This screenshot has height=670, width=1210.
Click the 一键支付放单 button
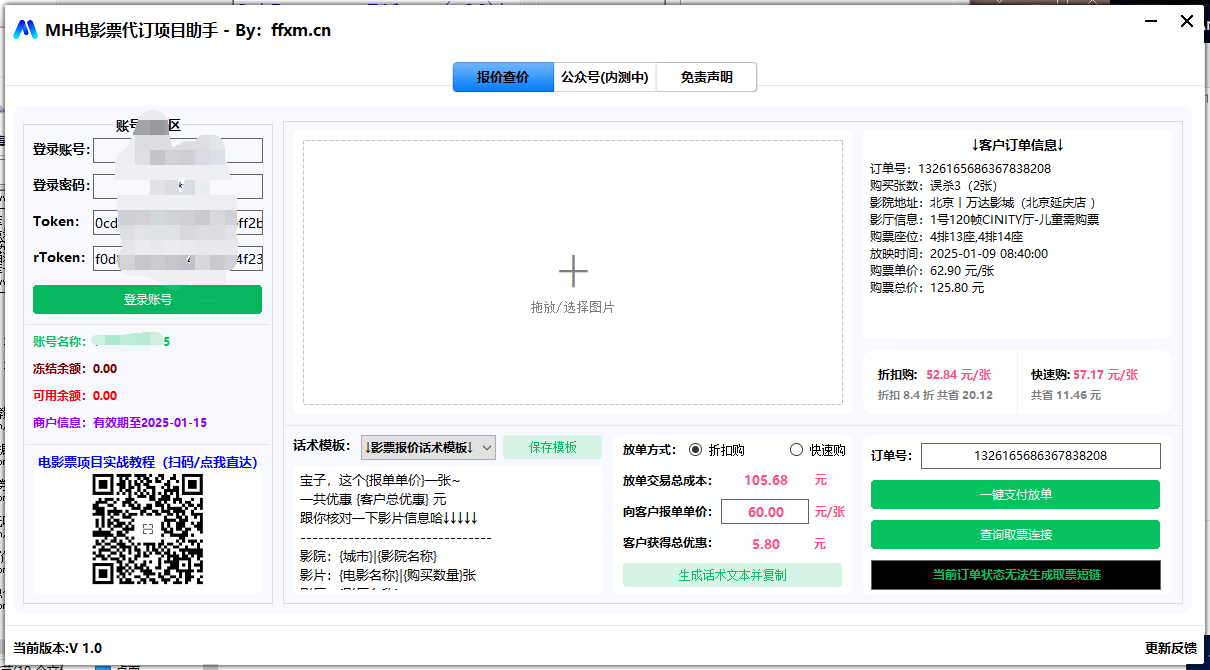tap(1015, 494)
